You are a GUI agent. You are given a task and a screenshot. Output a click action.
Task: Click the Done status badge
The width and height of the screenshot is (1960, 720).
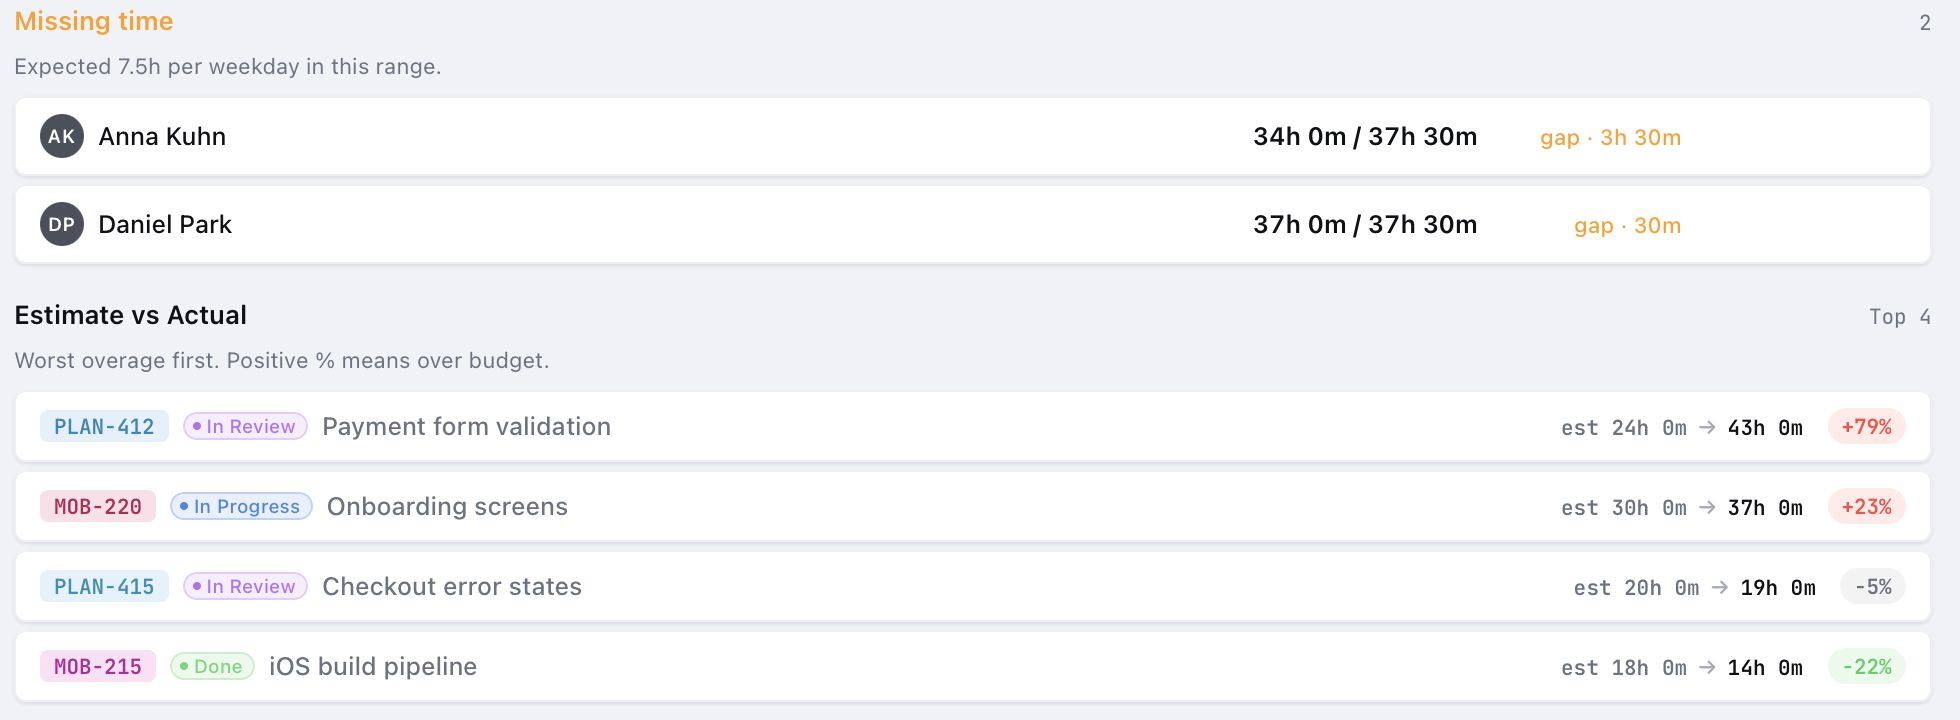tap(212, 666)
